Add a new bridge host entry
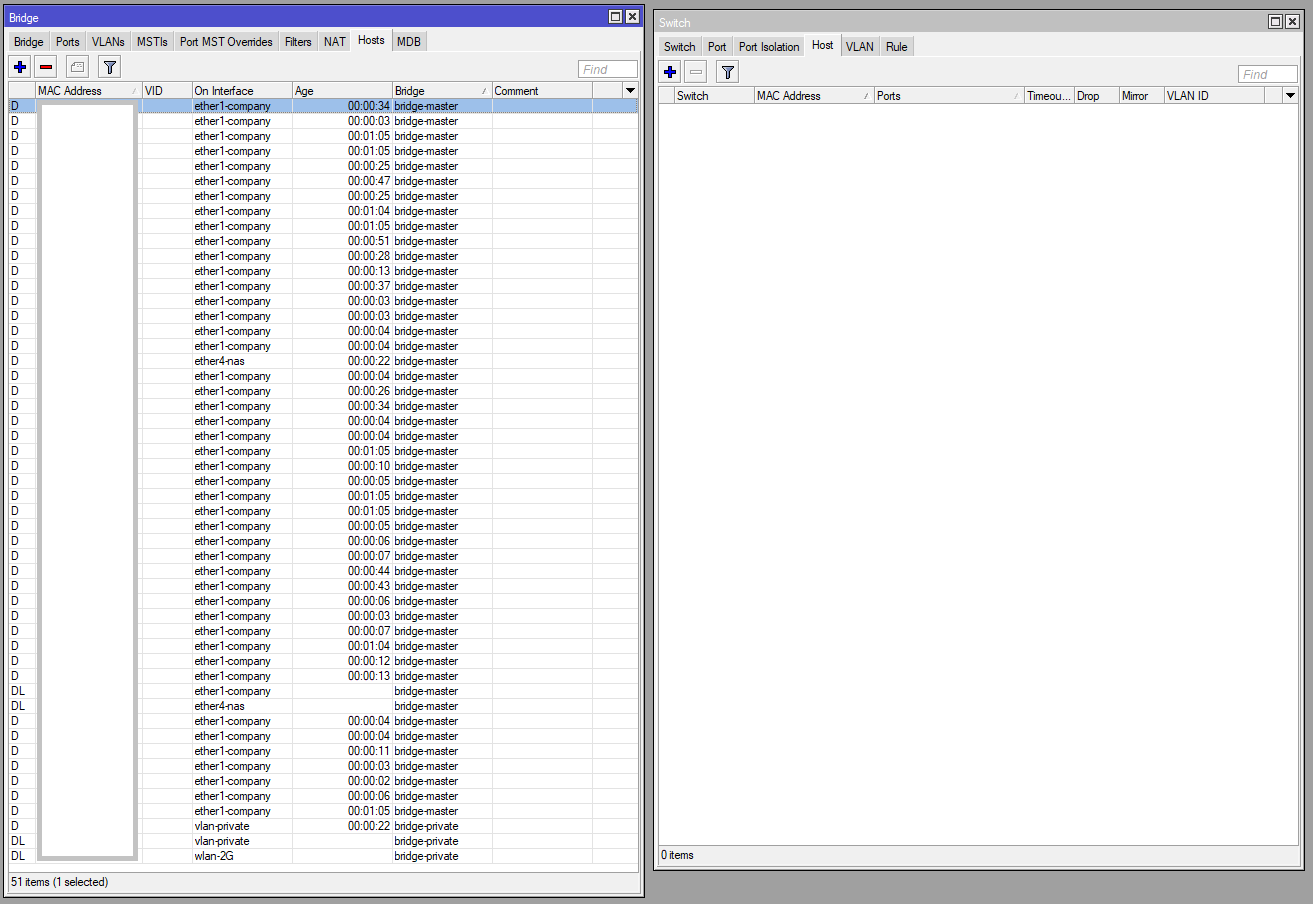 [20, 66]
